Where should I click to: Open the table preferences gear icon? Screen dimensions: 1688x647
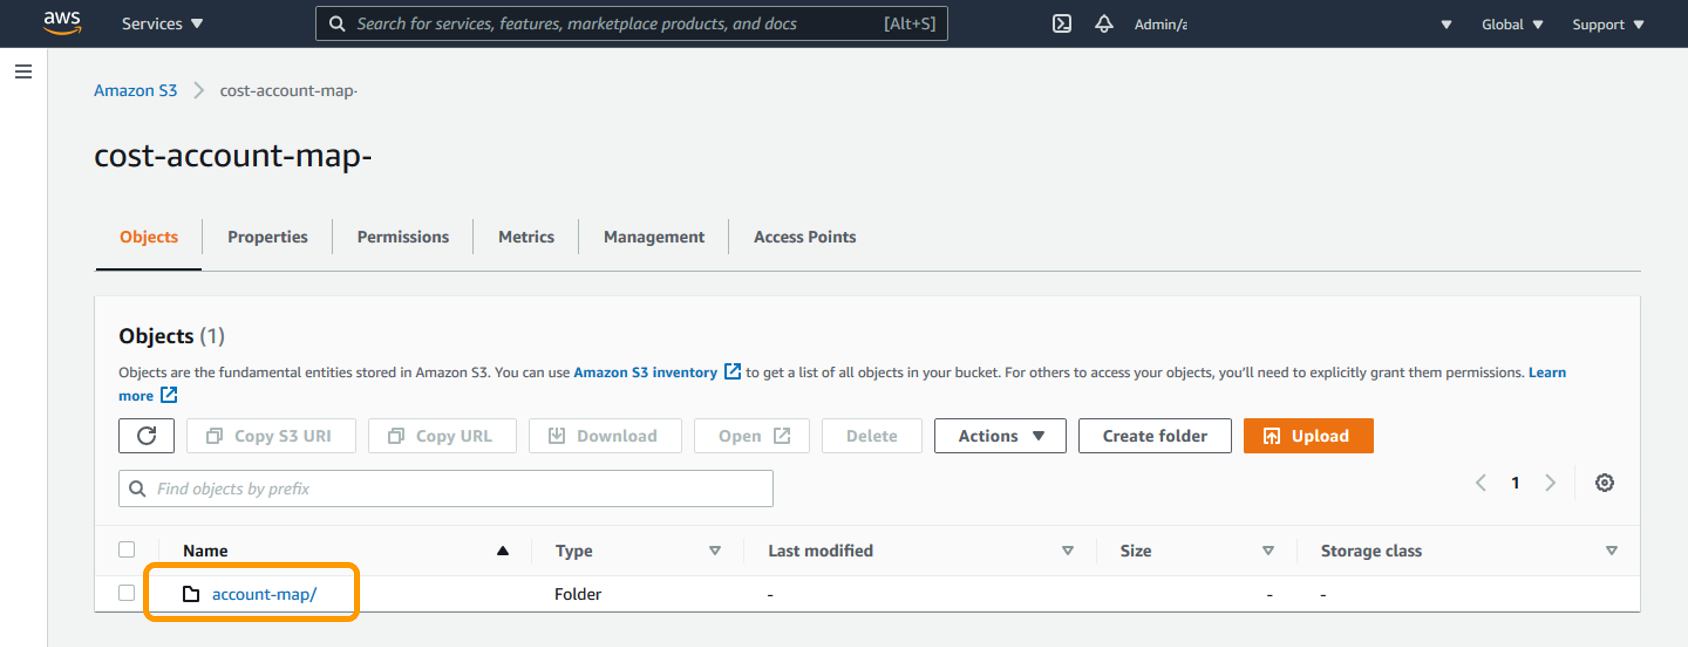point(1605,483)
